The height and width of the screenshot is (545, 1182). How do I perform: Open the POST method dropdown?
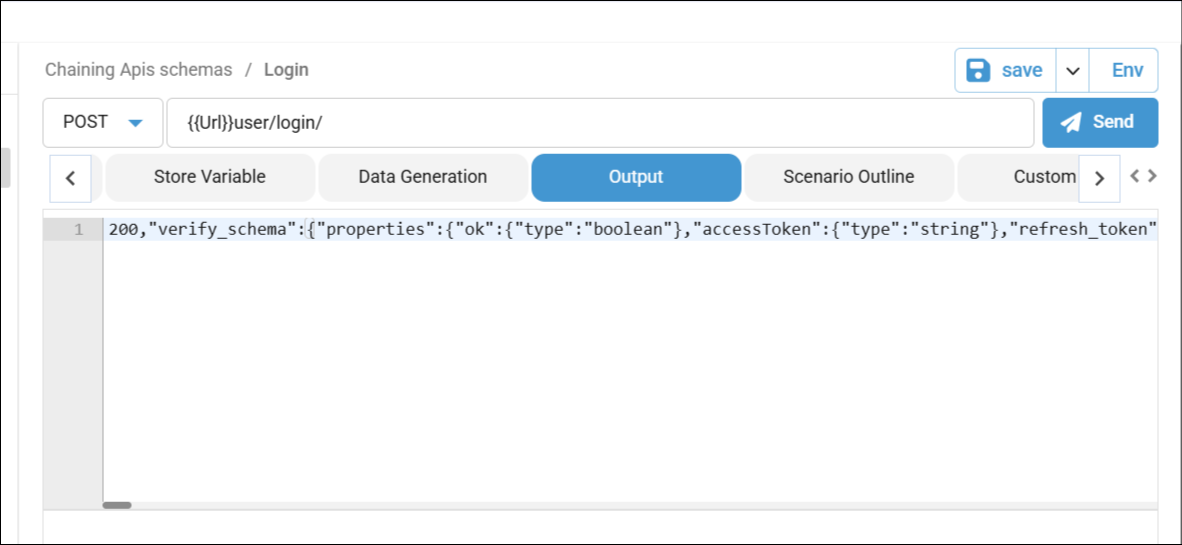[103, 123]
